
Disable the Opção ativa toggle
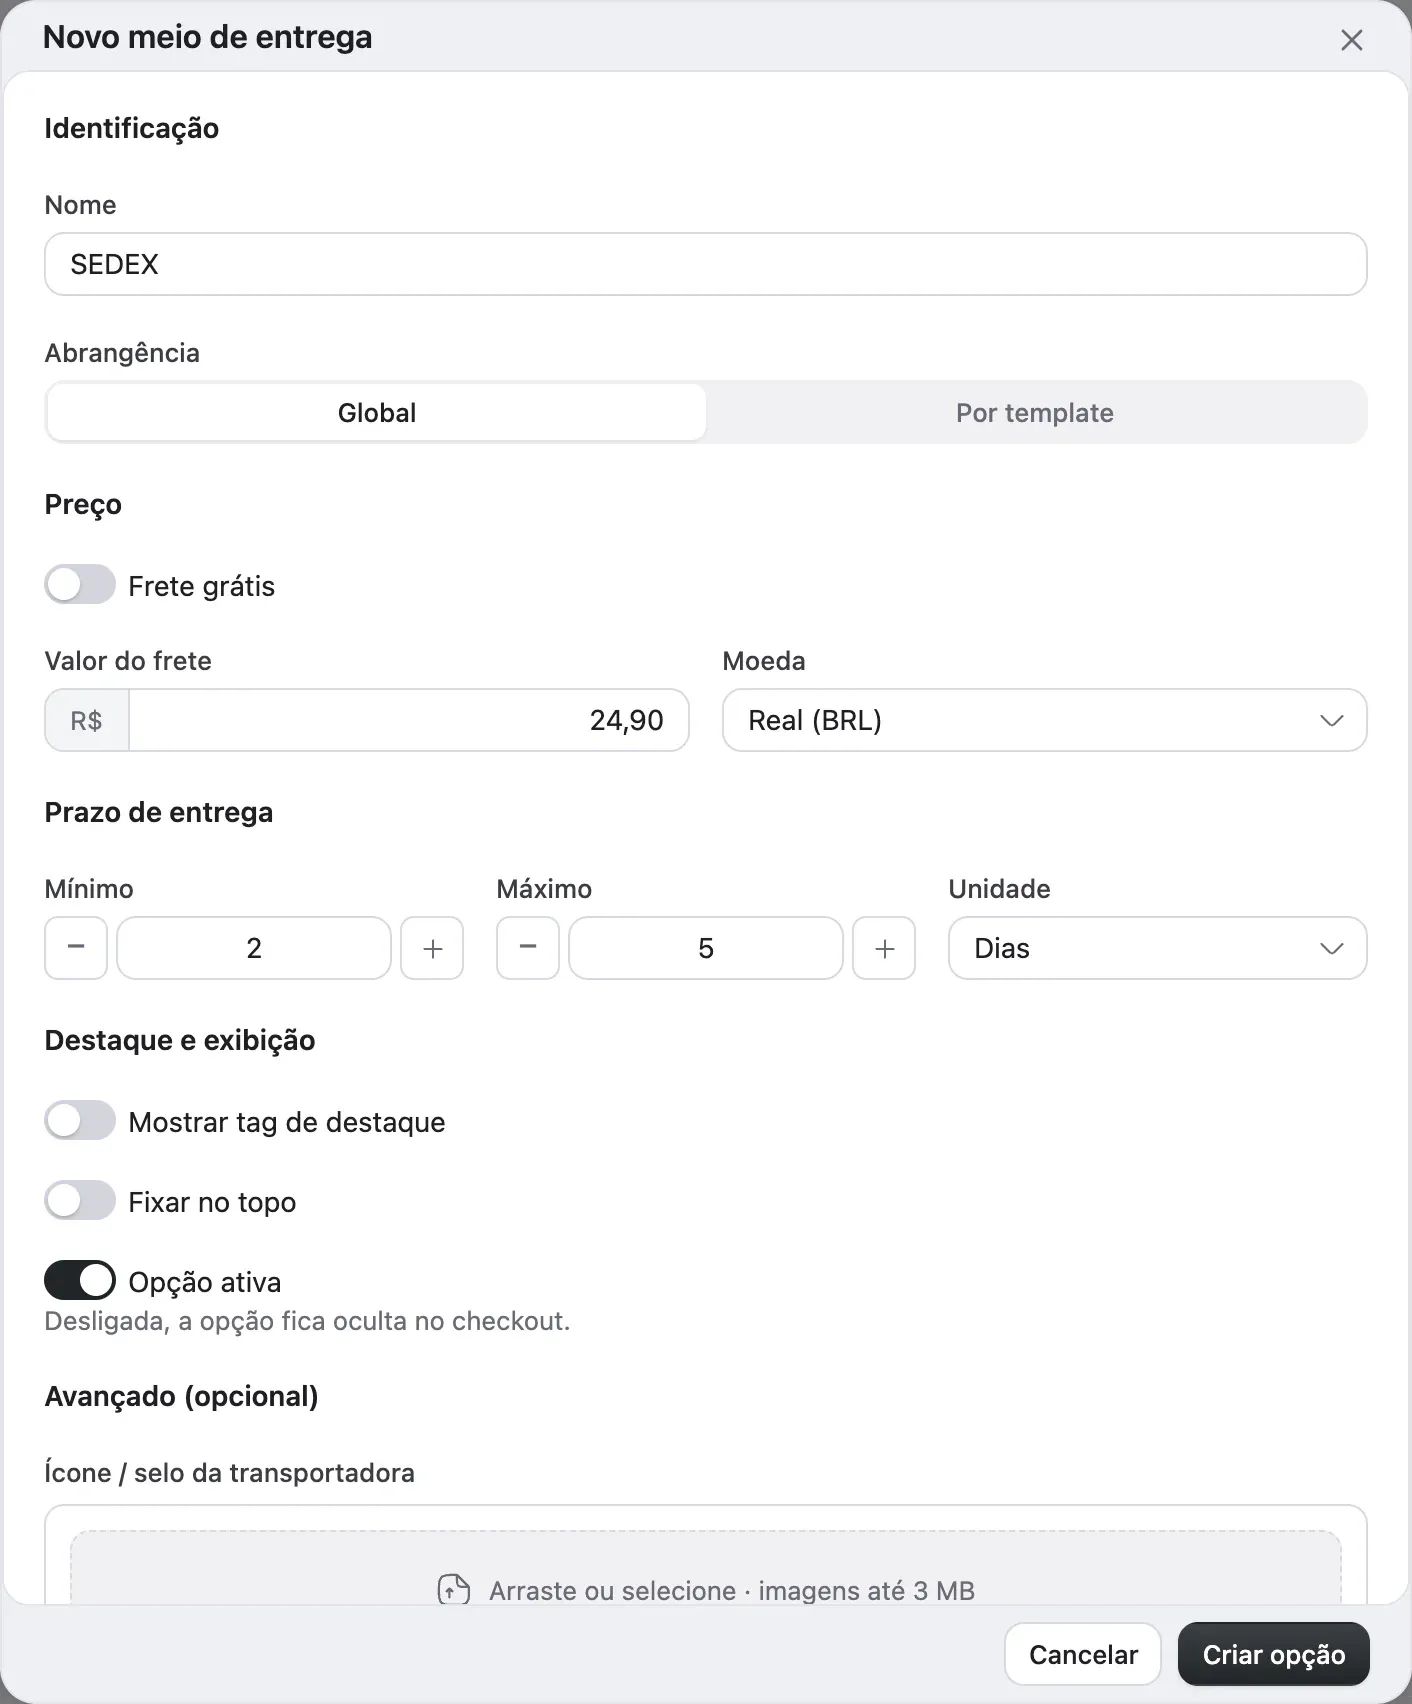click(x=80, y=1281)
